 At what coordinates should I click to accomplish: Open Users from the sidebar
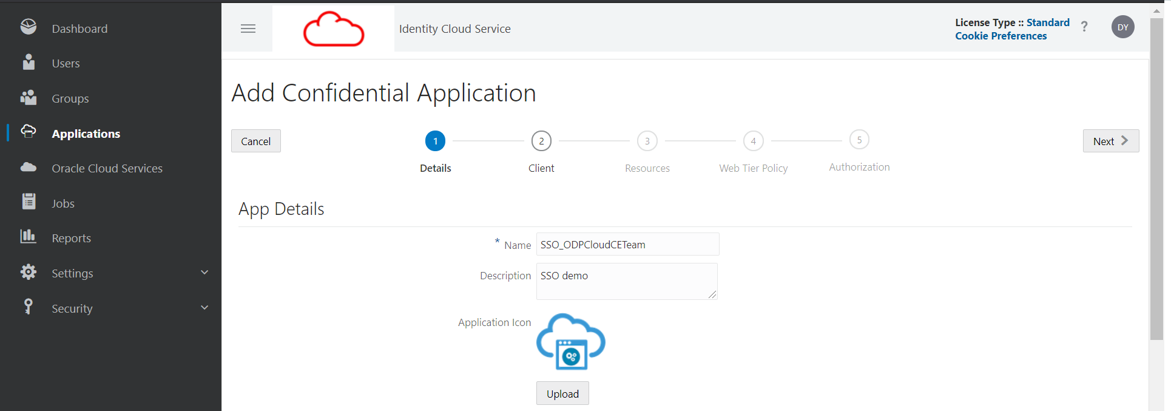click(66, 64)
